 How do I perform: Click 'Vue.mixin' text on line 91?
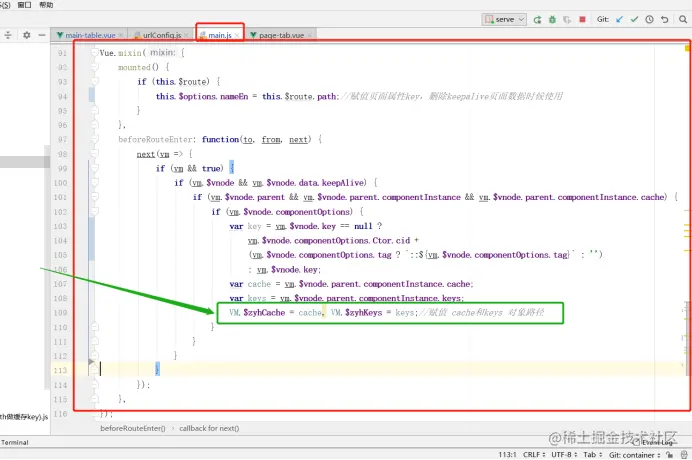point(120,53)
